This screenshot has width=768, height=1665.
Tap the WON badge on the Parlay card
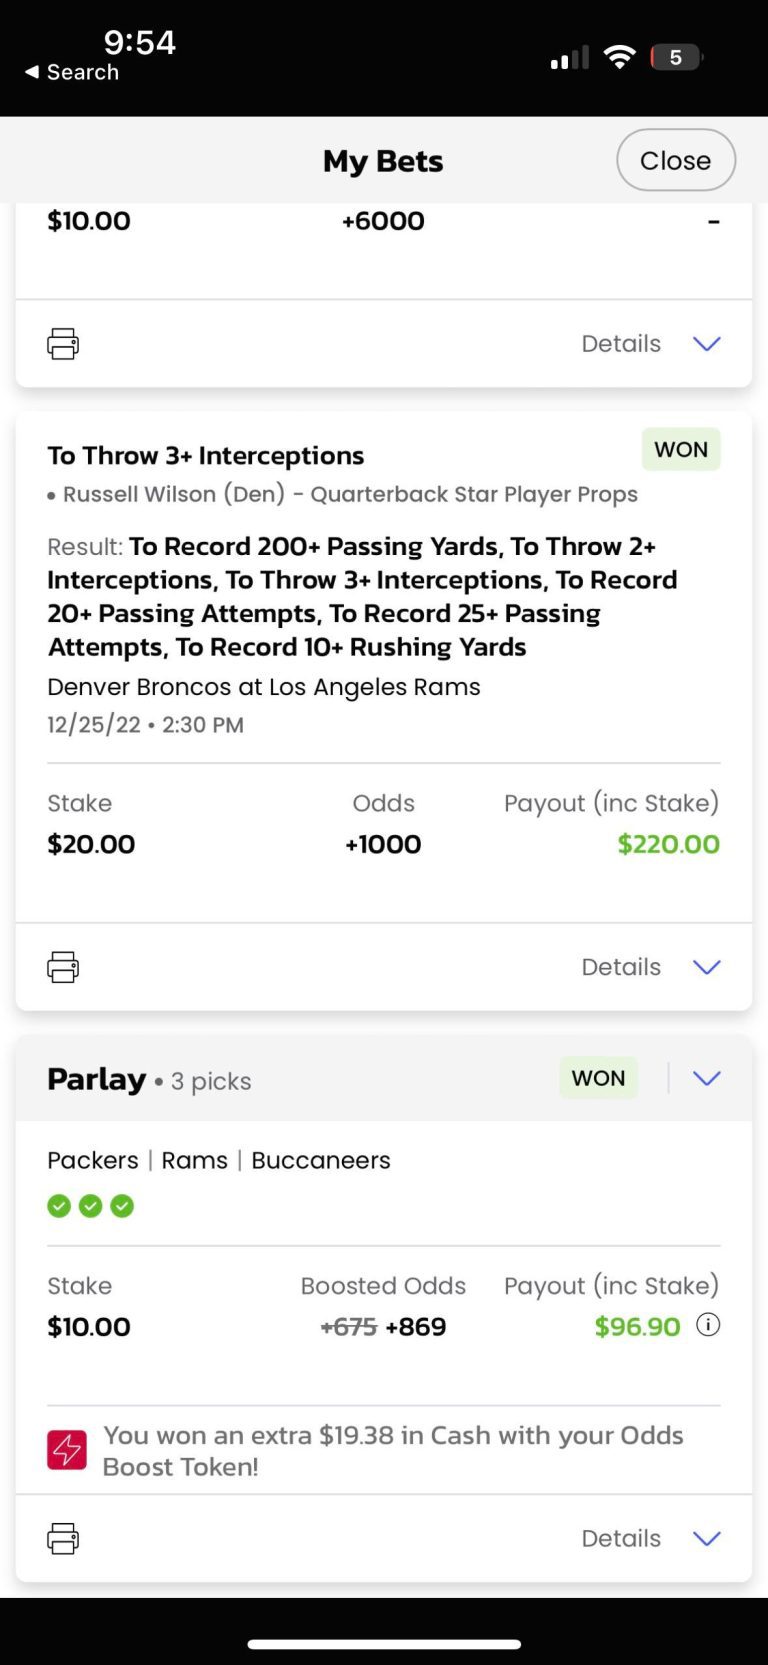[x=598, y=1078]
